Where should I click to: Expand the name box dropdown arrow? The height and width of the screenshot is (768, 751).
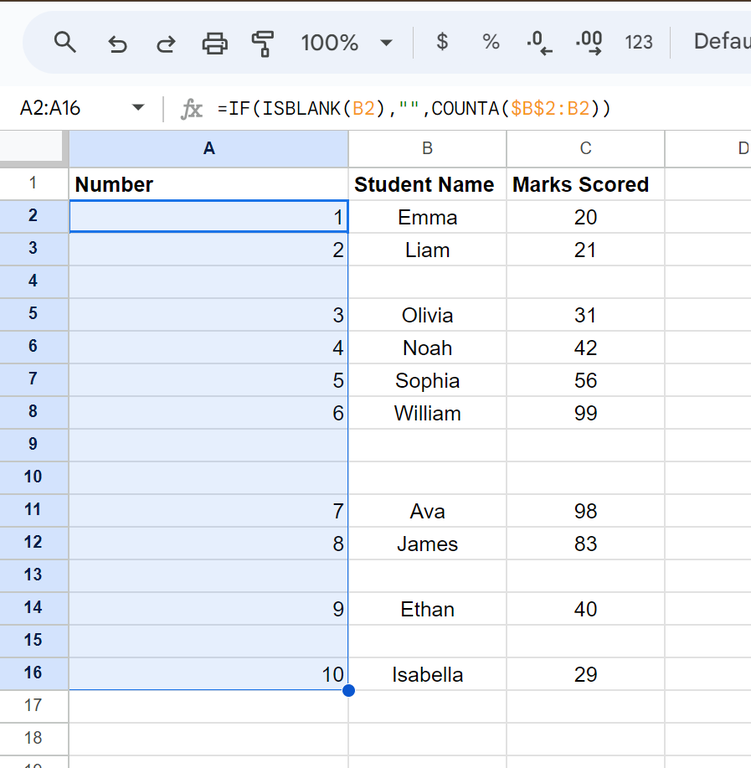click(137, 109)
